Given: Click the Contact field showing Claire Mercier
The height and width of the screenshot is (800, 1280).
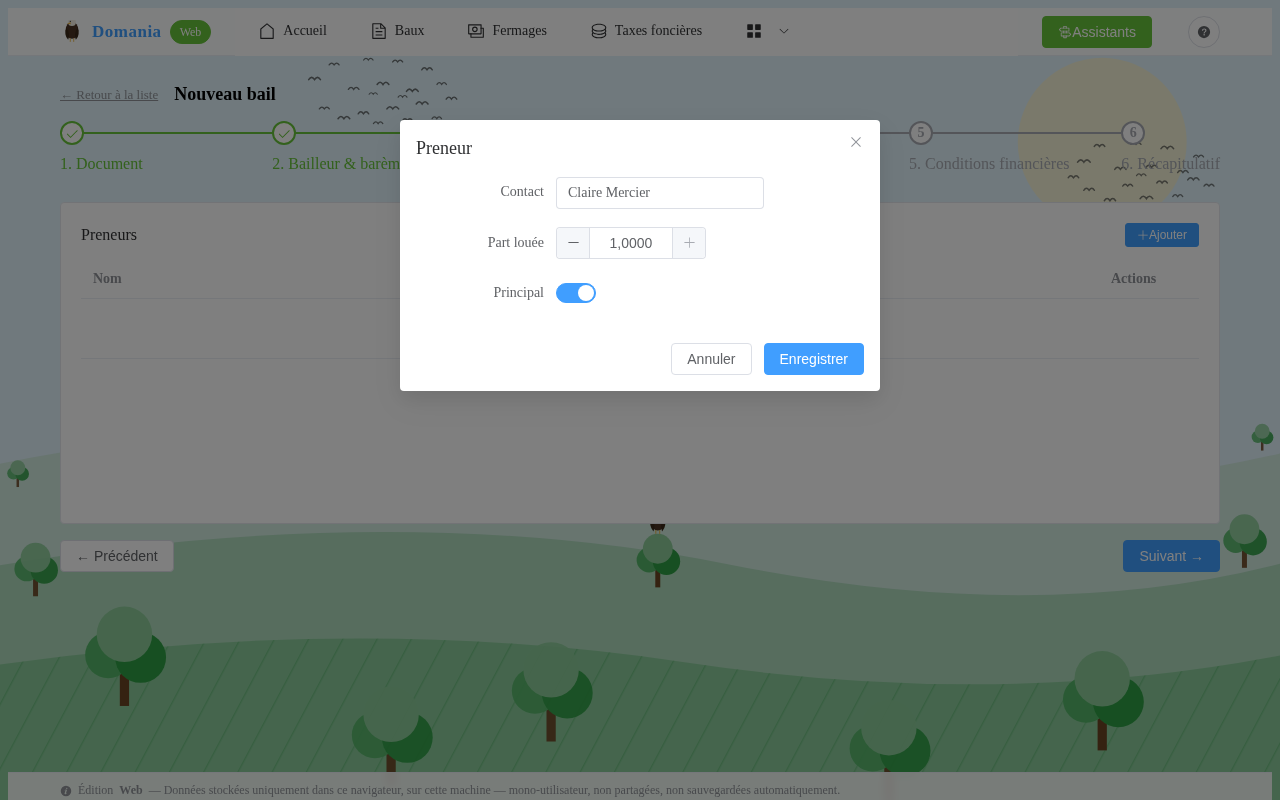Looking at the screenshot, I should coord(660,193).
